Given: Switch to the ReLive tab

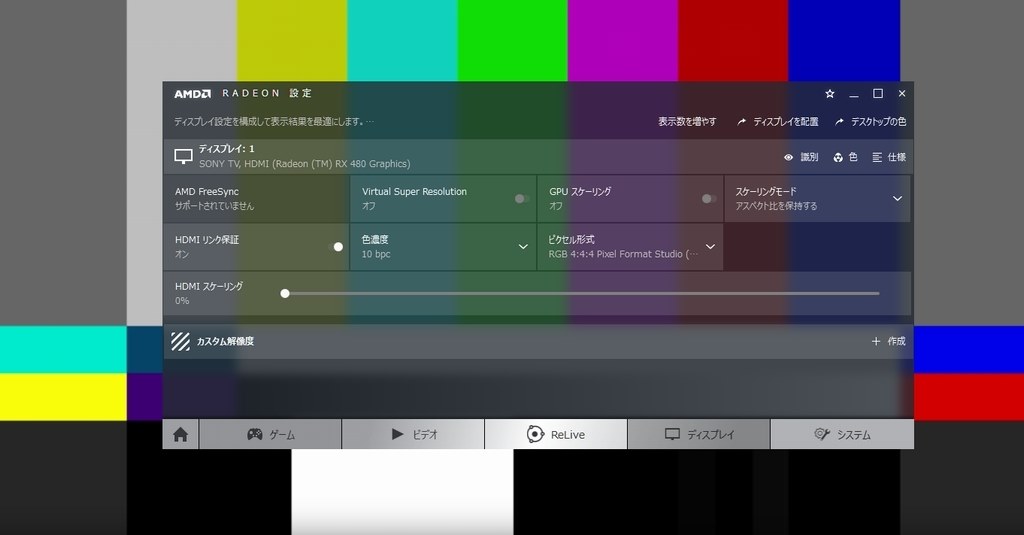Looking at the screenshot, I should click(556, 434).
